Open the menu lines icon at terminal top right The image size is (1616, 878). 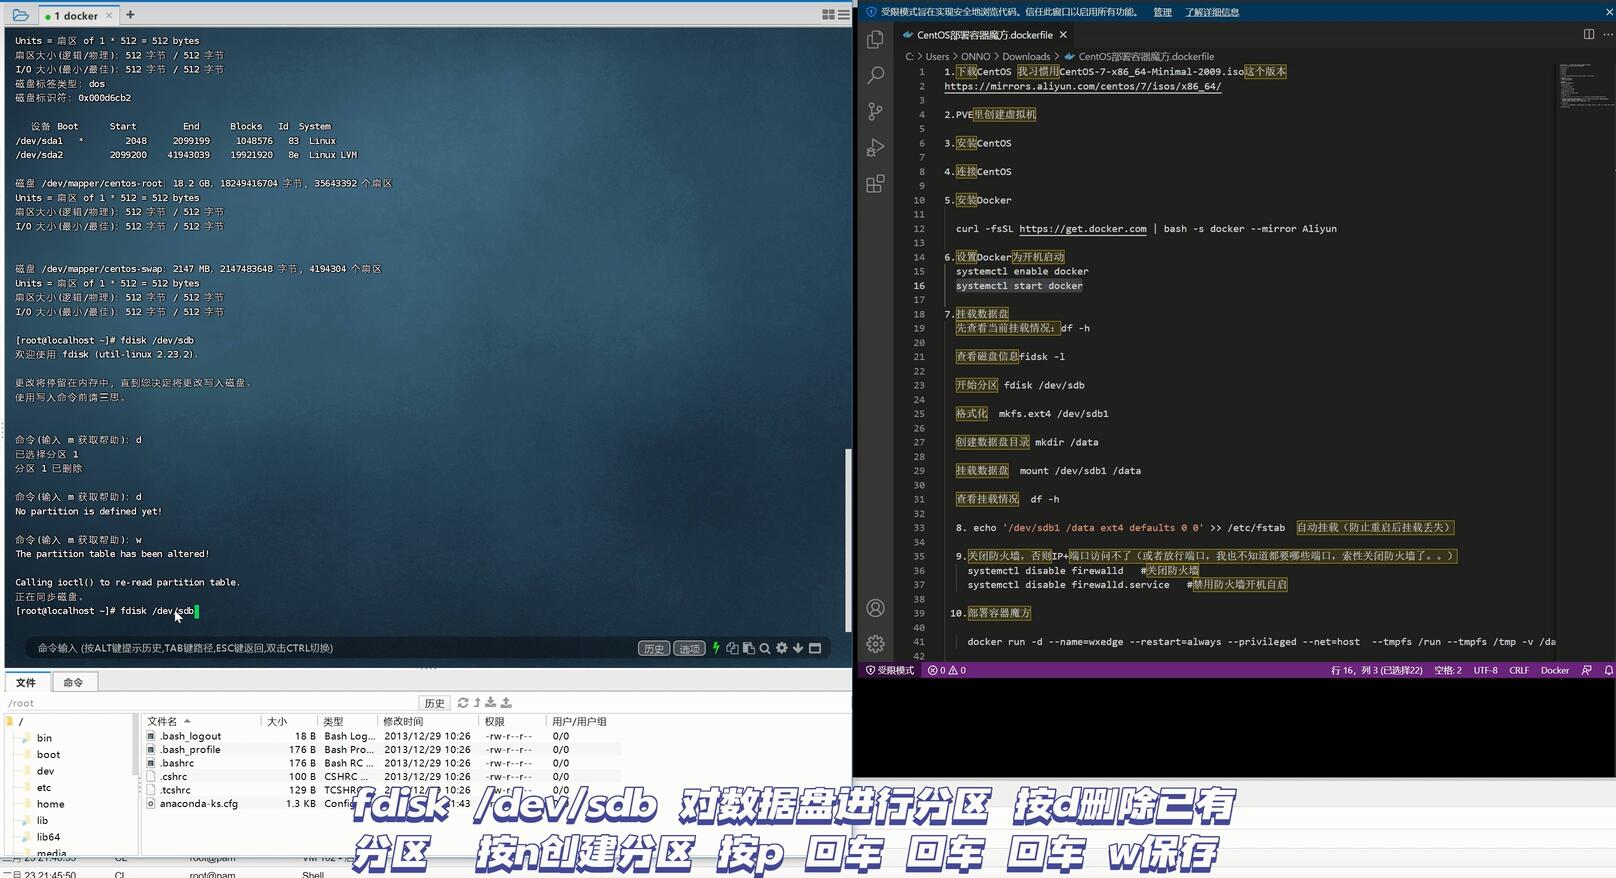pyautogui.click(x=844, y=15)
